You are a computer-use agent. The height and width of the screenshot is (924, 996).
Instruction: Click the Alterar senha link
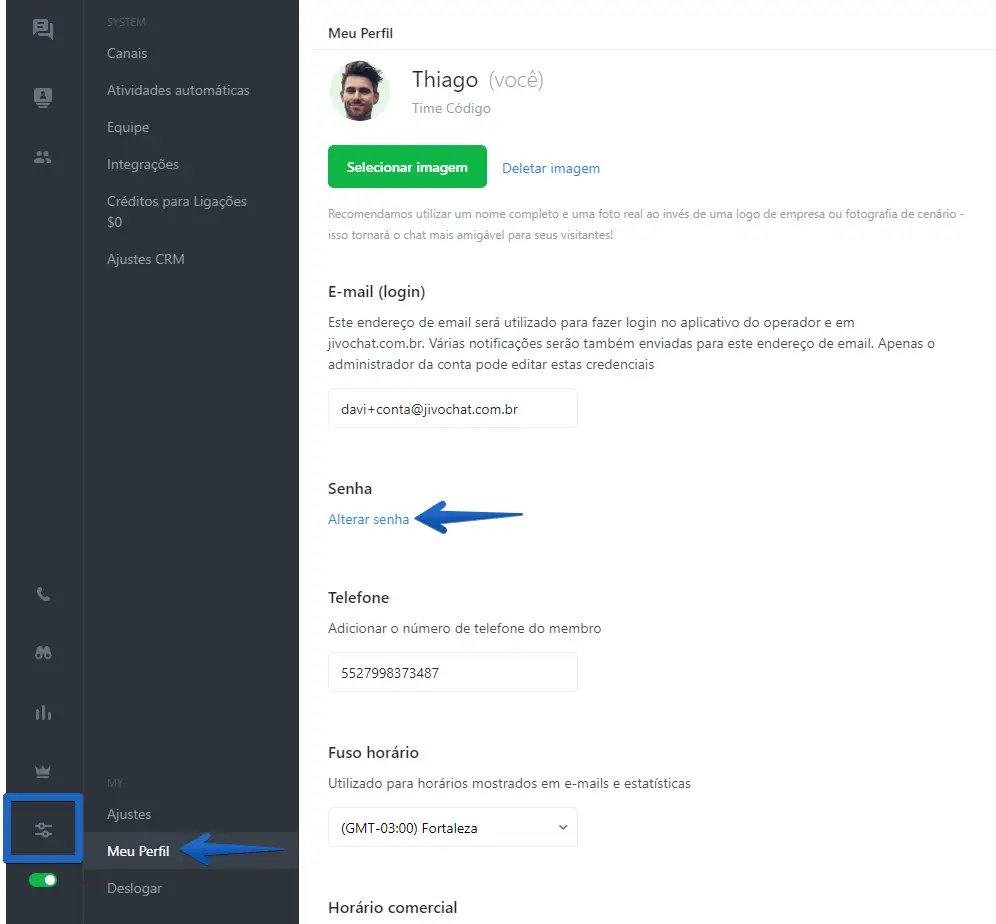[x=368, y=519]
